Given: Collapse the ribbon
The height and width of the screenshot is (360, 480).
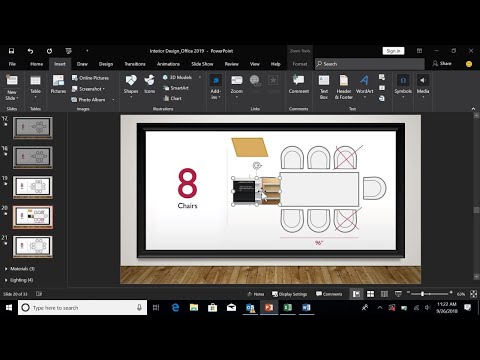Looking at the screenshot, I should [x=473, y=109].
